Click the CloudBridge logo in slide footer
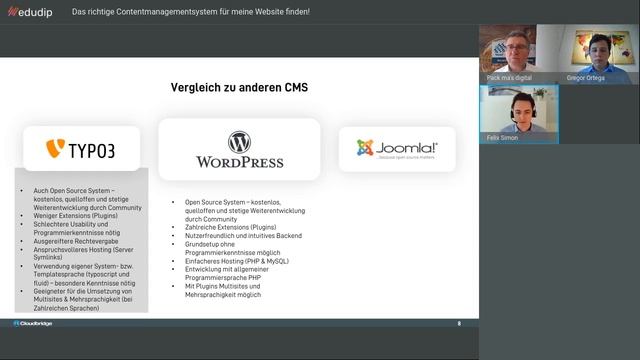This screenshot has height=360, width=640. [33, 324]
